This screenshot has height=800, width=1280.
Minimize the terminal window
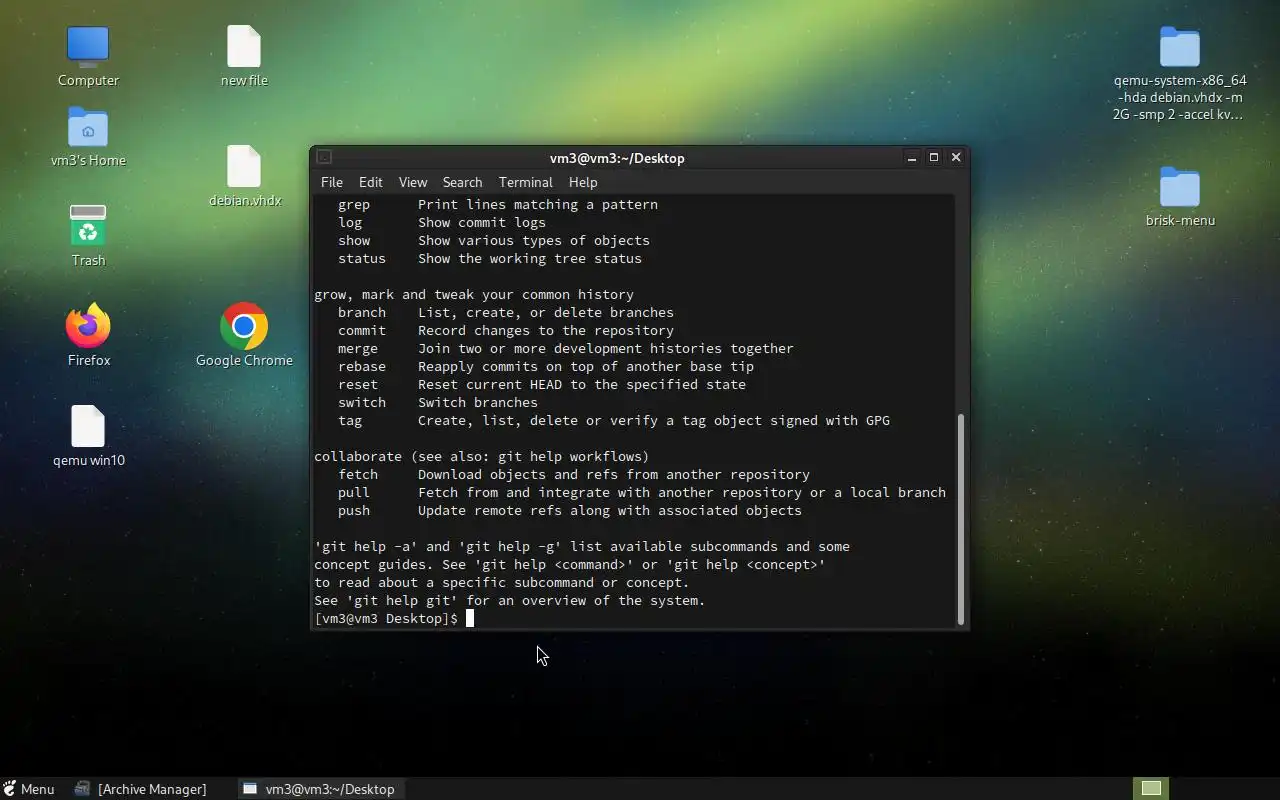[x=912, y=157]
